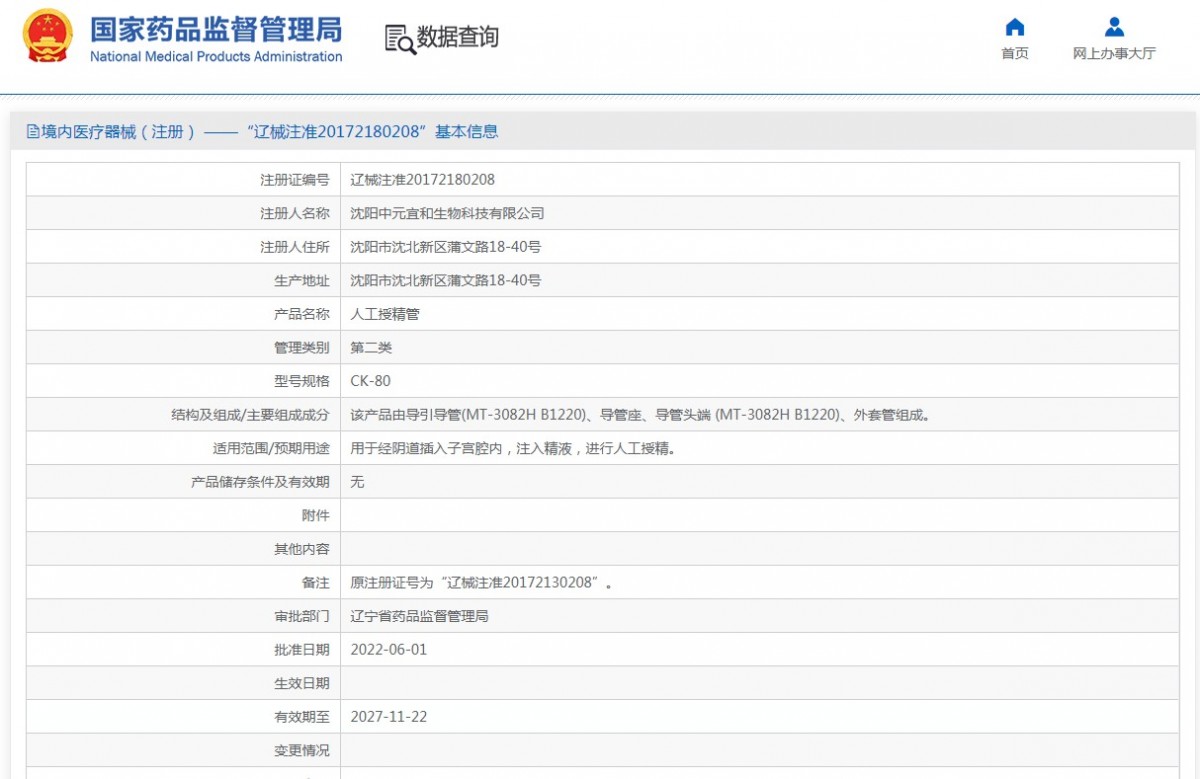This screenshot has height=779, width=1200.
Task: Select approving department 辽宁省药品监督管理局
Action: pyautogui.click(x=420, y=616)
